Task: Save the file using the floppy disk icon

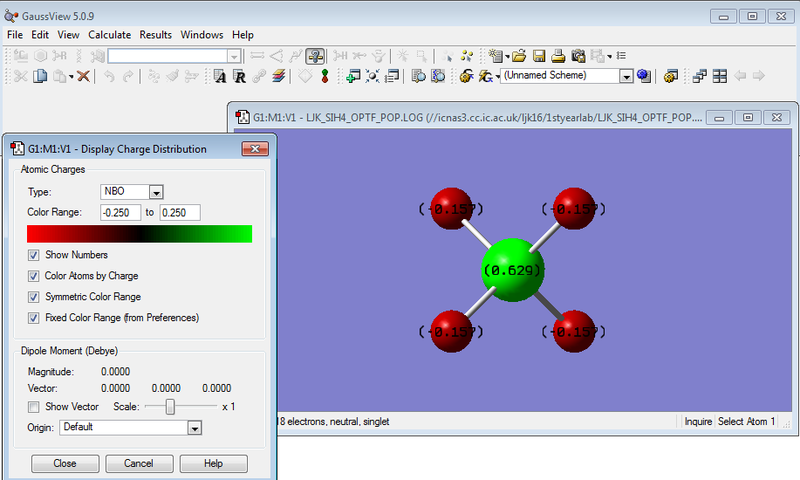Action: pos(539,56)
